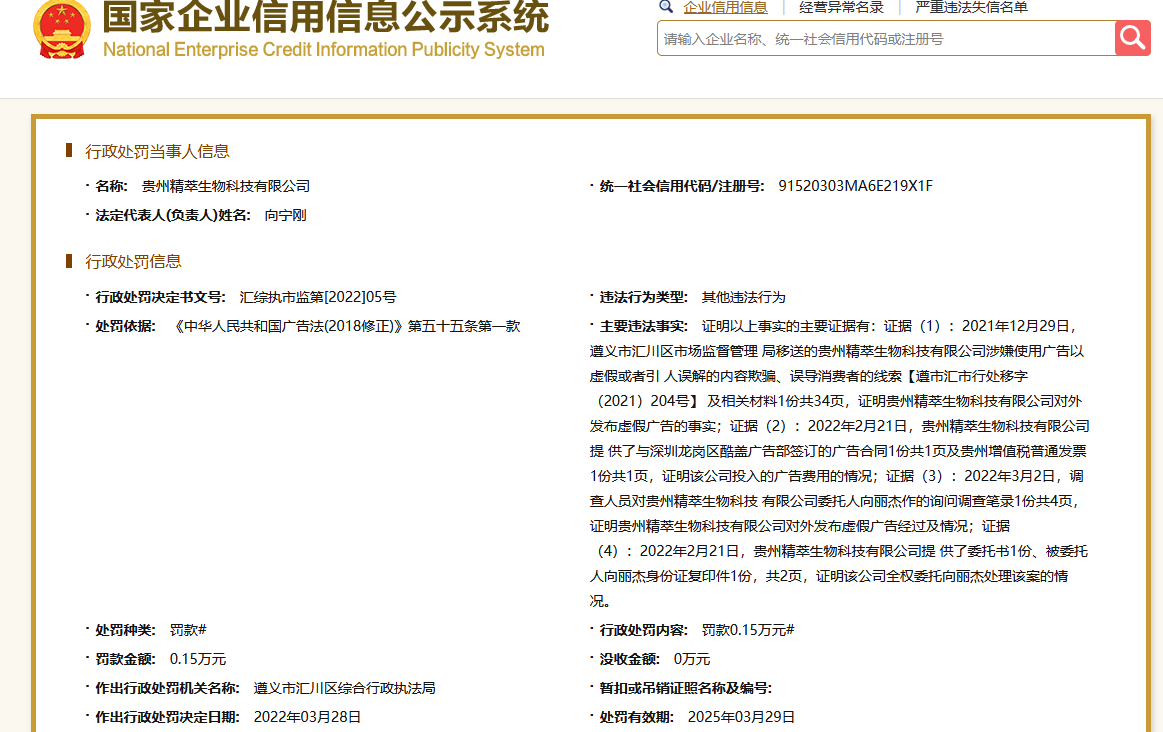Click violation type value 其他违法行为
1163x732 pixels.
coord(743,297)
